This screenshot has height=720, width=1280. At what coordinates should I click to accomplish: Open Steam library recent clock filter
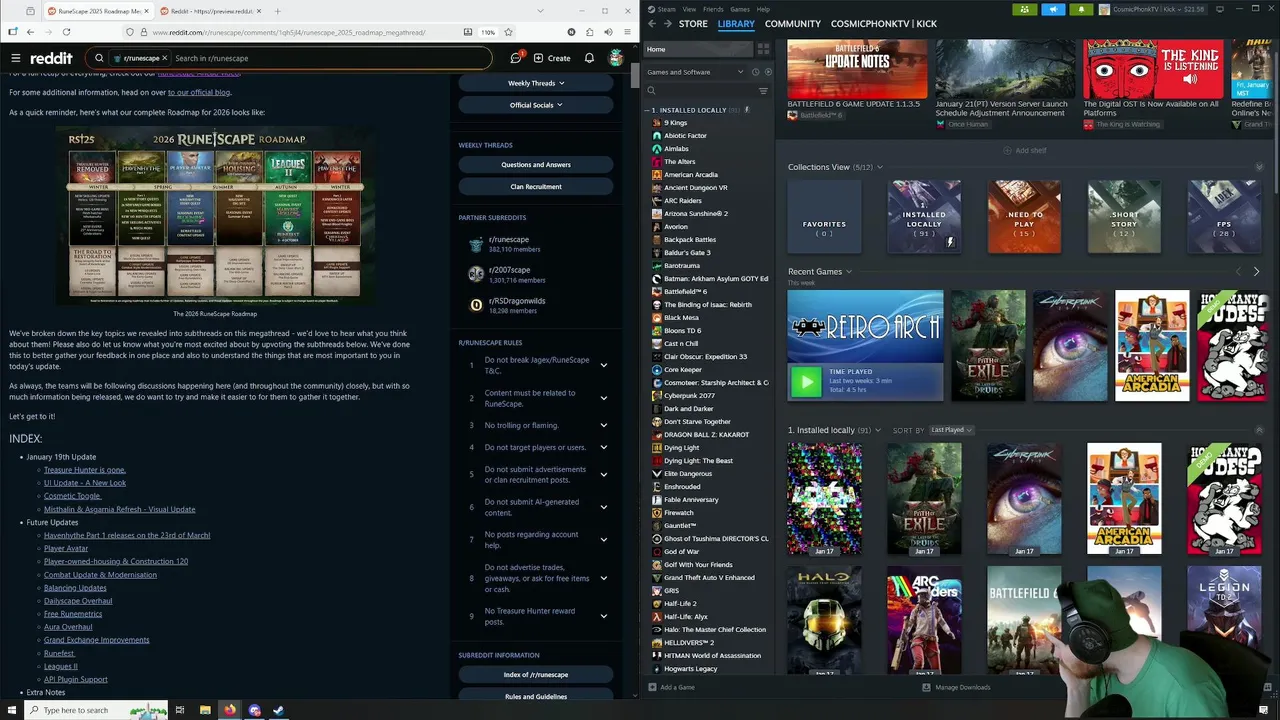coord(755,72)
